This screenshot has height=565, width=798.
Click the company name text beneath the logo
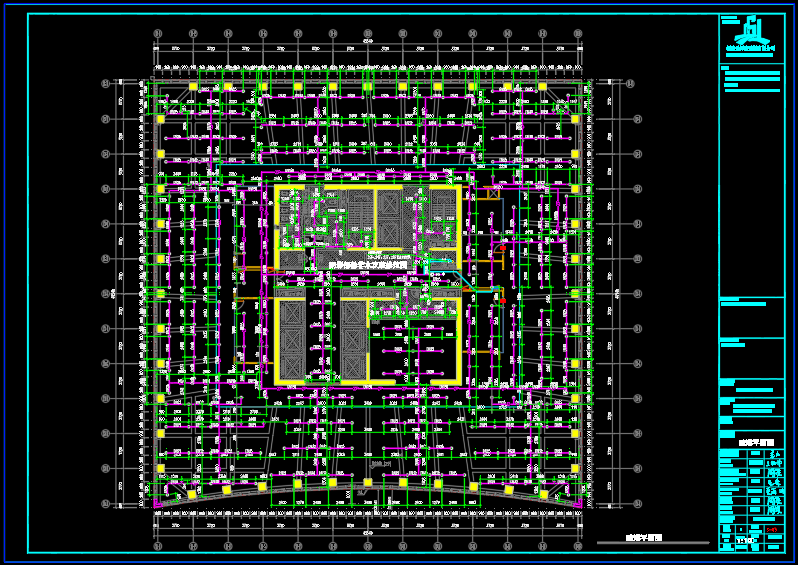click(751, 47)
